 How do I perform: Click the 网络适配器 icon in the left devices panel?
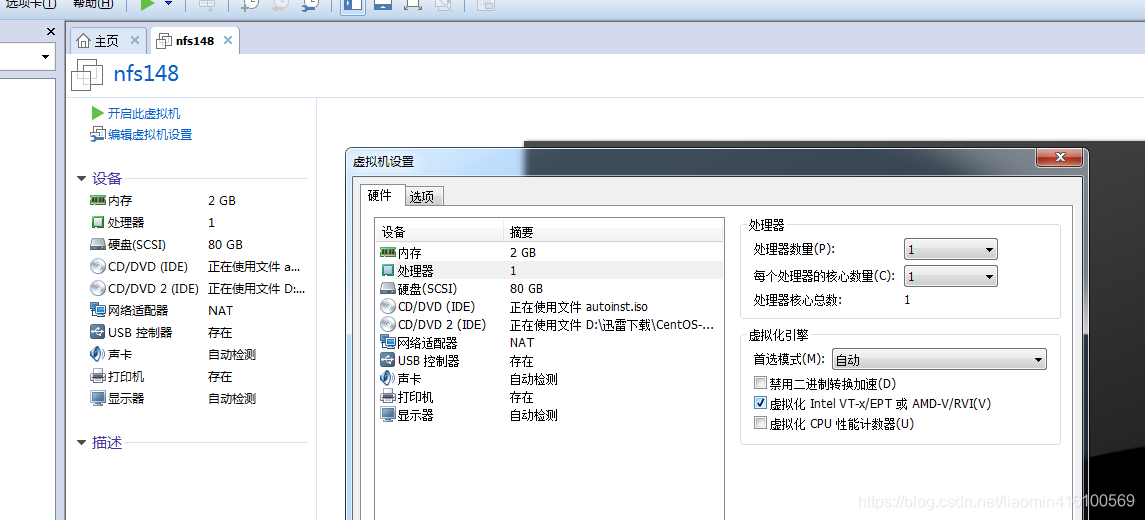(98, 310)
